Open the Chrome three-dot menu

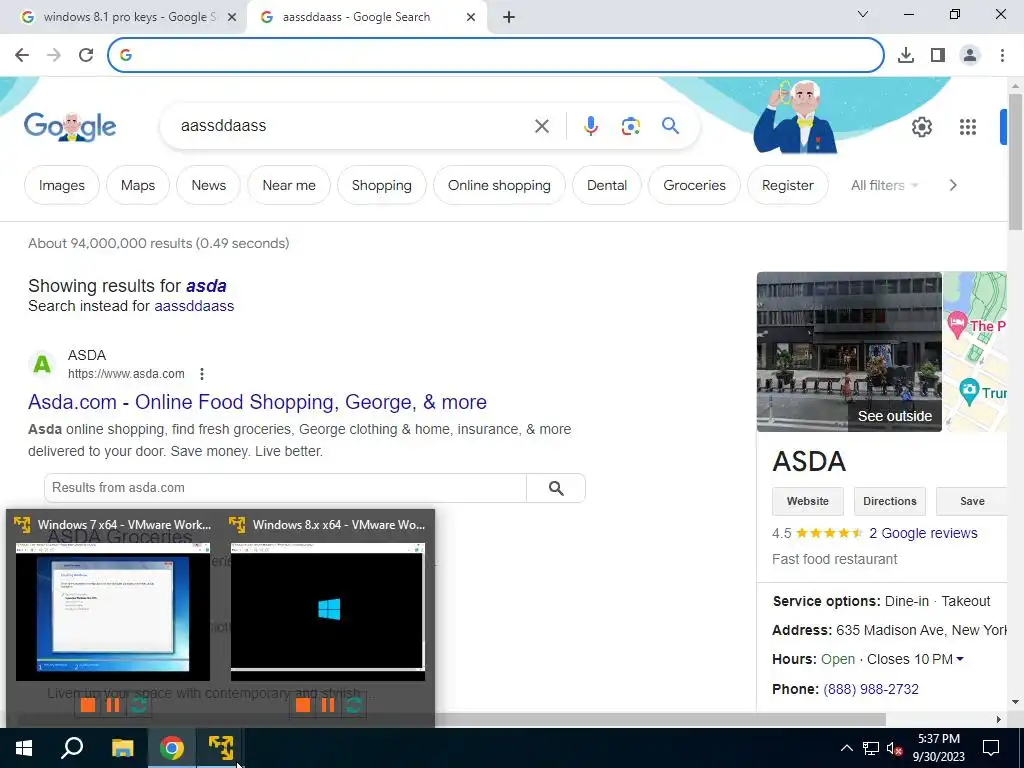pos(1002,55)
